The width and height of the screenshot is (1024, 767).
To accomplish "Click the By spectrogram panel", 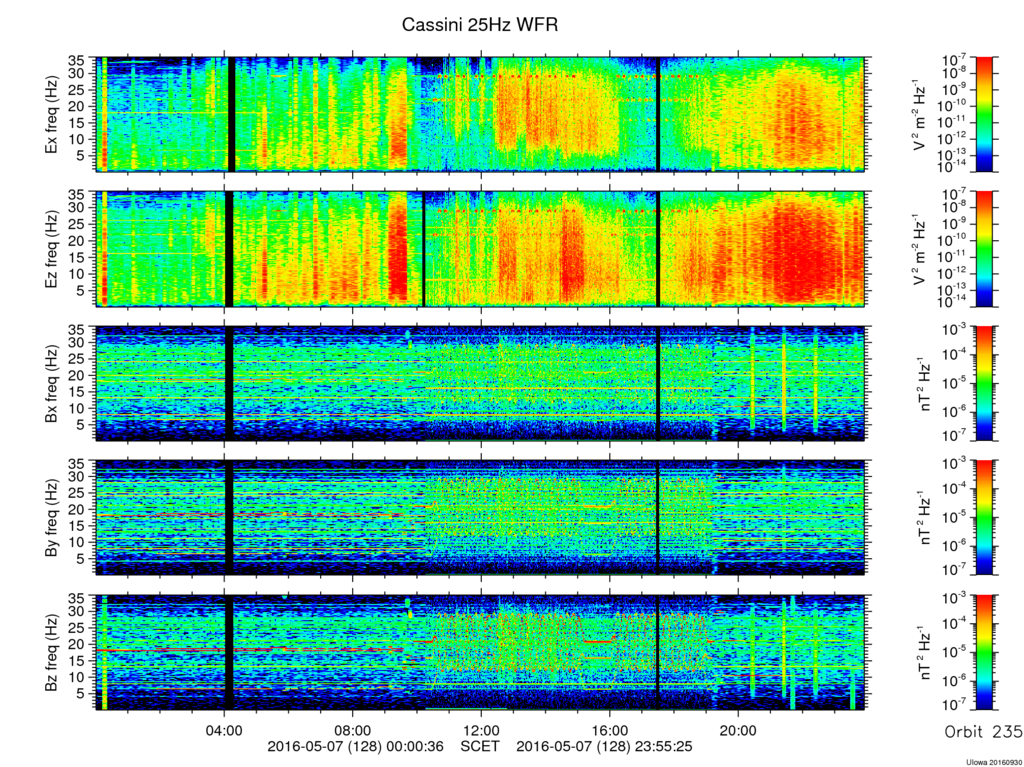I will point(480,518).
